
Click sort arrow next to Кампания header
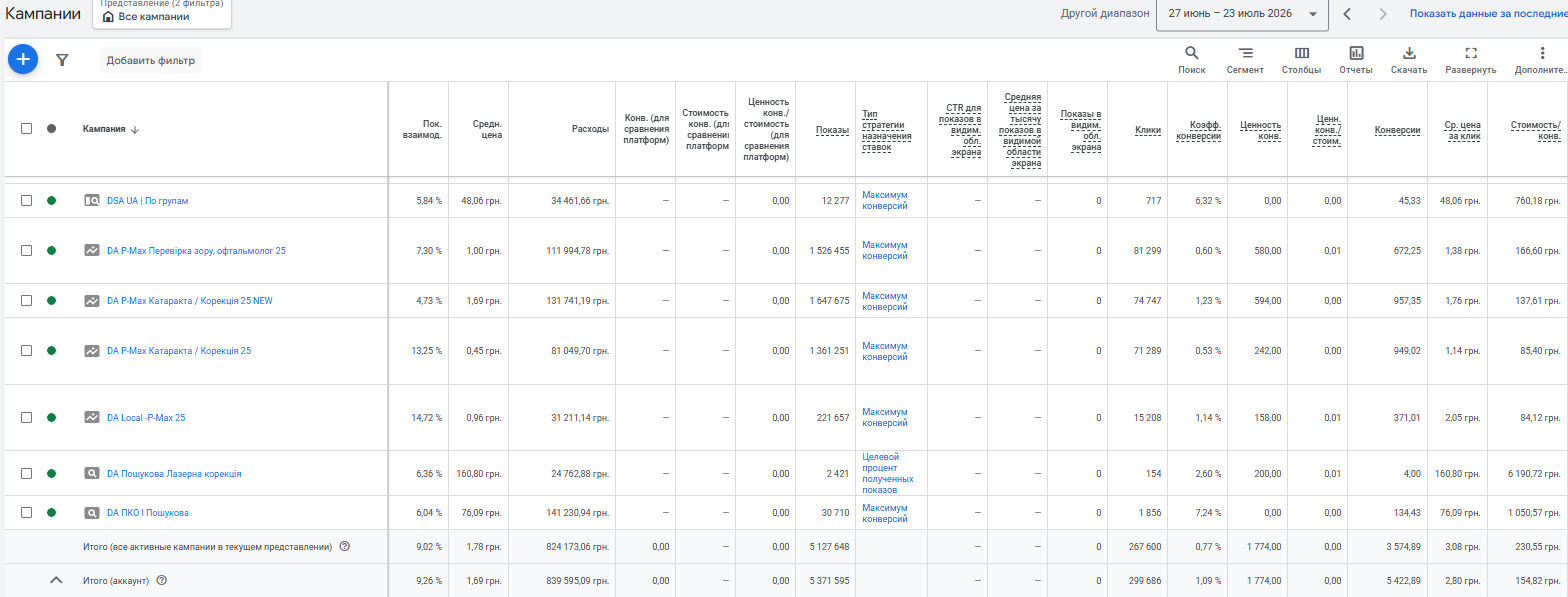tap(135, 129)
